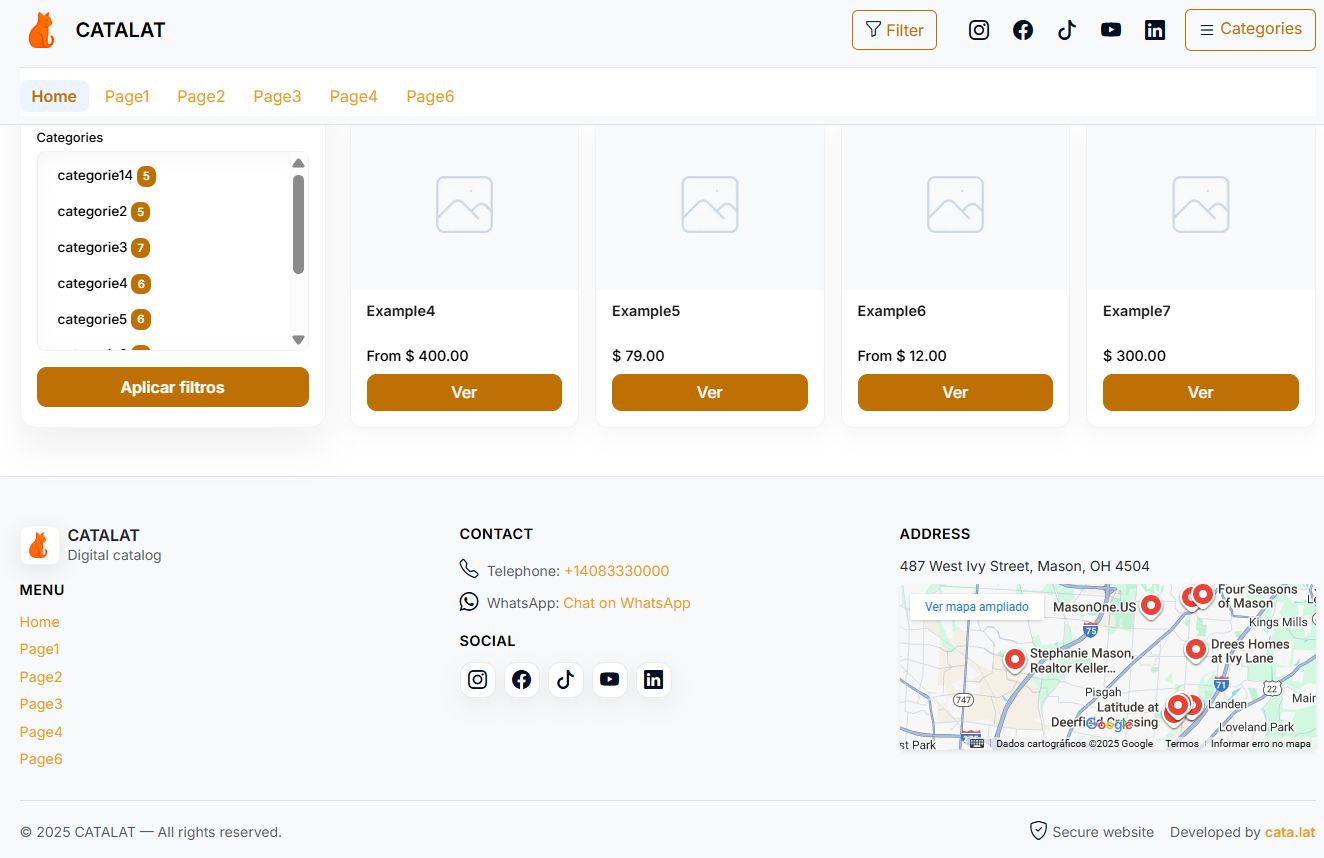This screenshot has width=1324, height=858.
Task: Select categorie5 filter option
Action: coord(92,320)
